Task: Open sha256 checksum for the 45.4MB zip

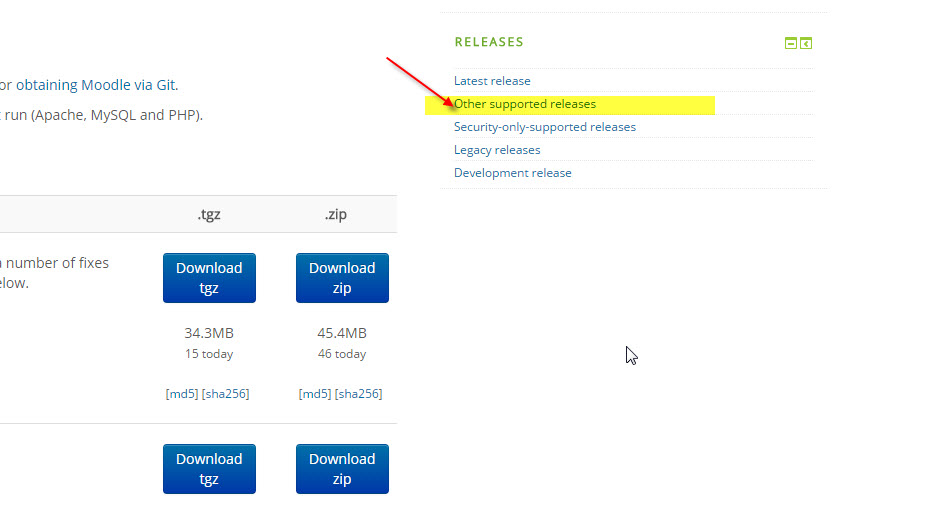Action: 358,394
